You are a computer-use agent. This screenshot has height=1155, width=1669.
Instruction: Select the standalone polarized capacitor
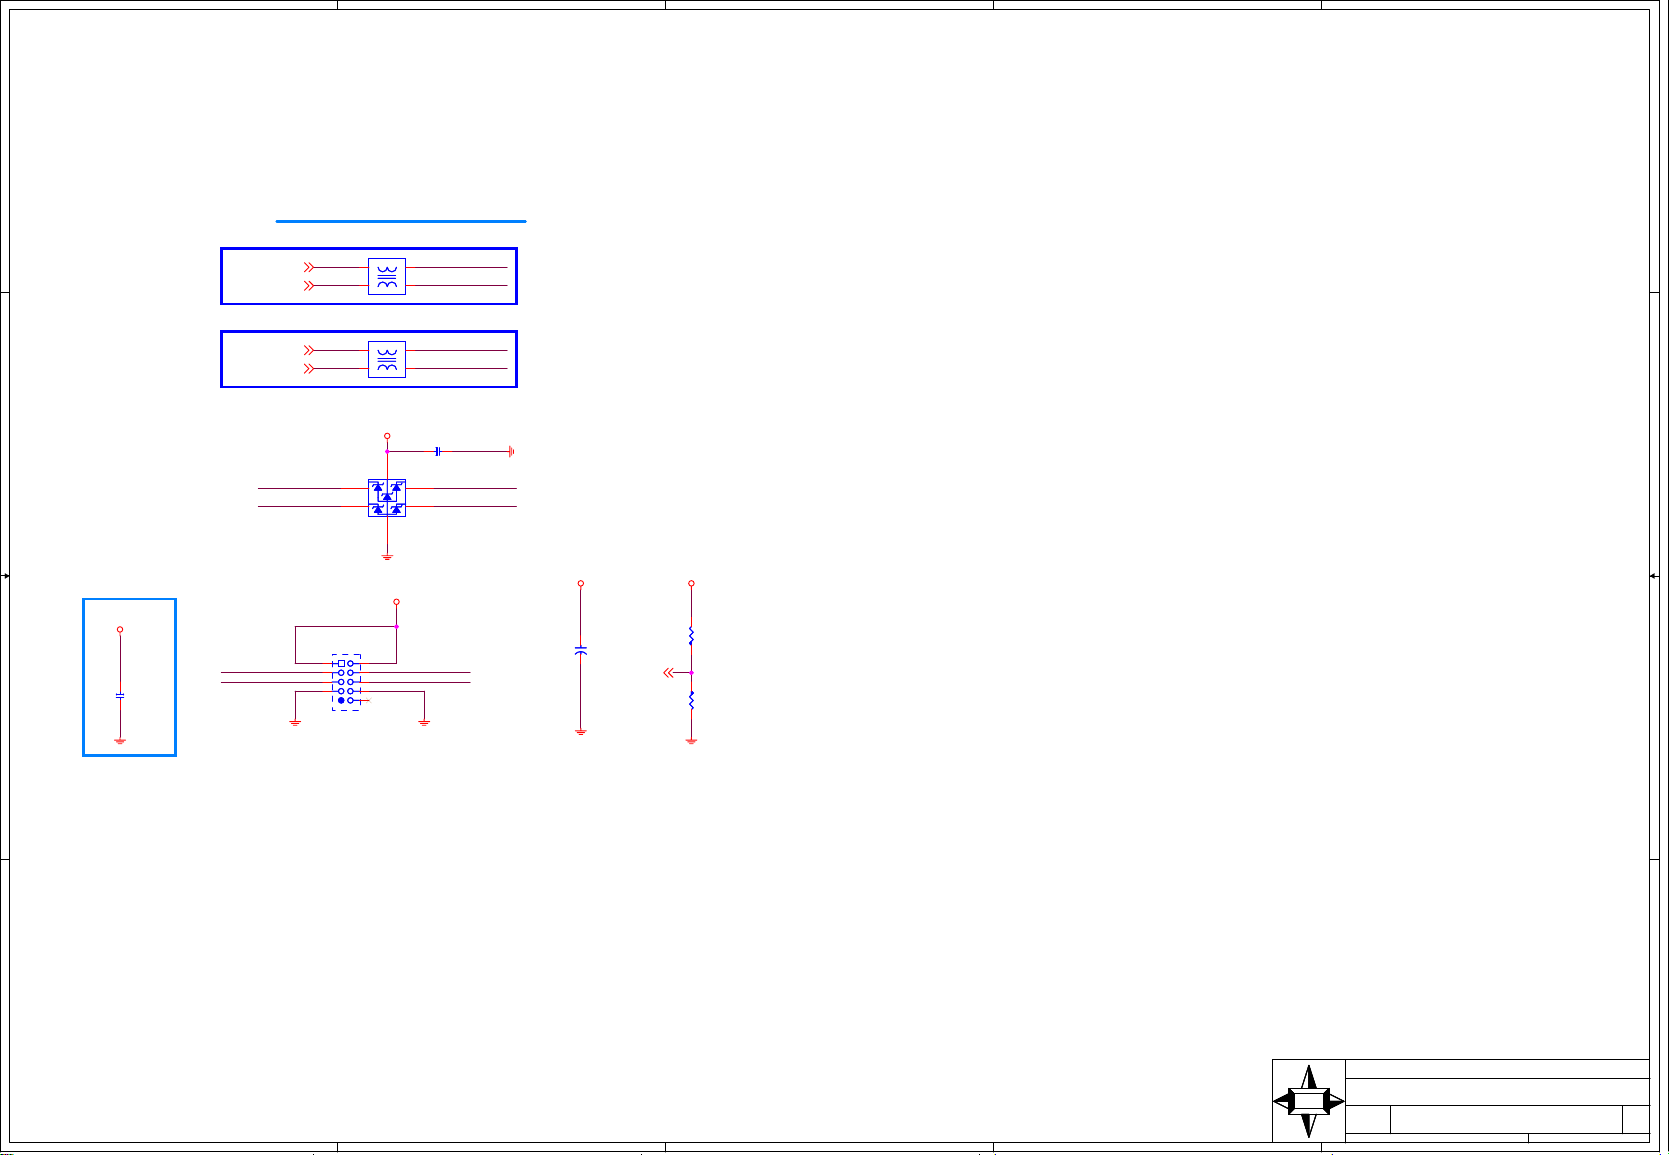tap(580, 650)
